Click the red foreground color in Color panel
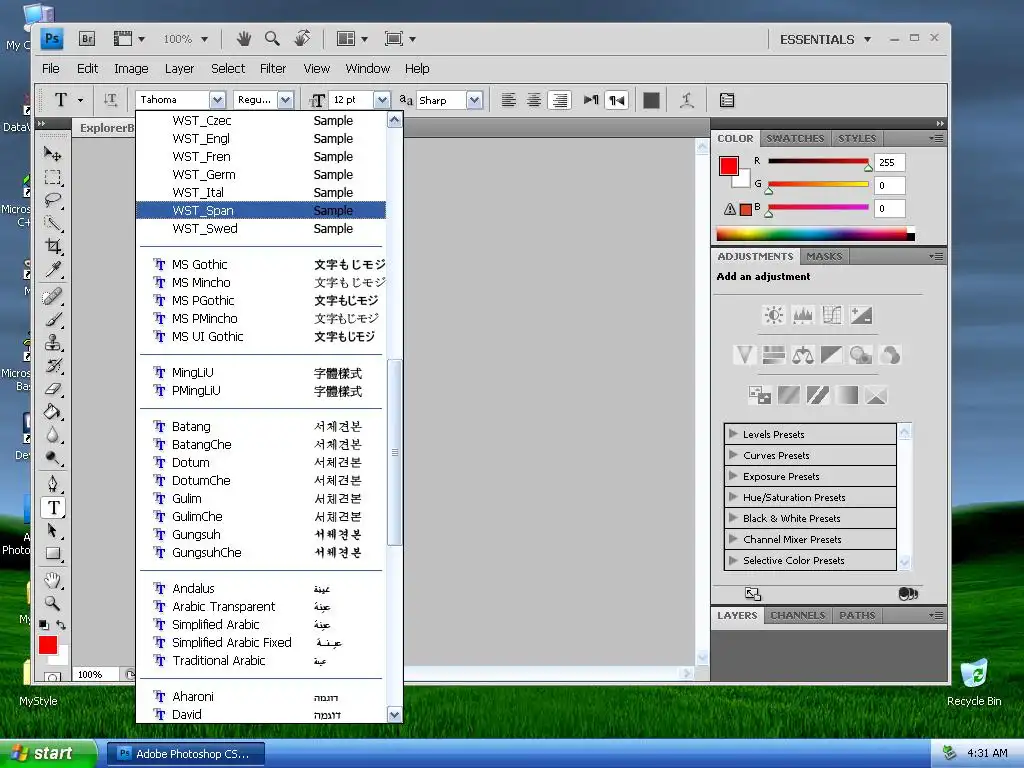1024x768 pixels. pyautogui.click(x=729, y=166)
